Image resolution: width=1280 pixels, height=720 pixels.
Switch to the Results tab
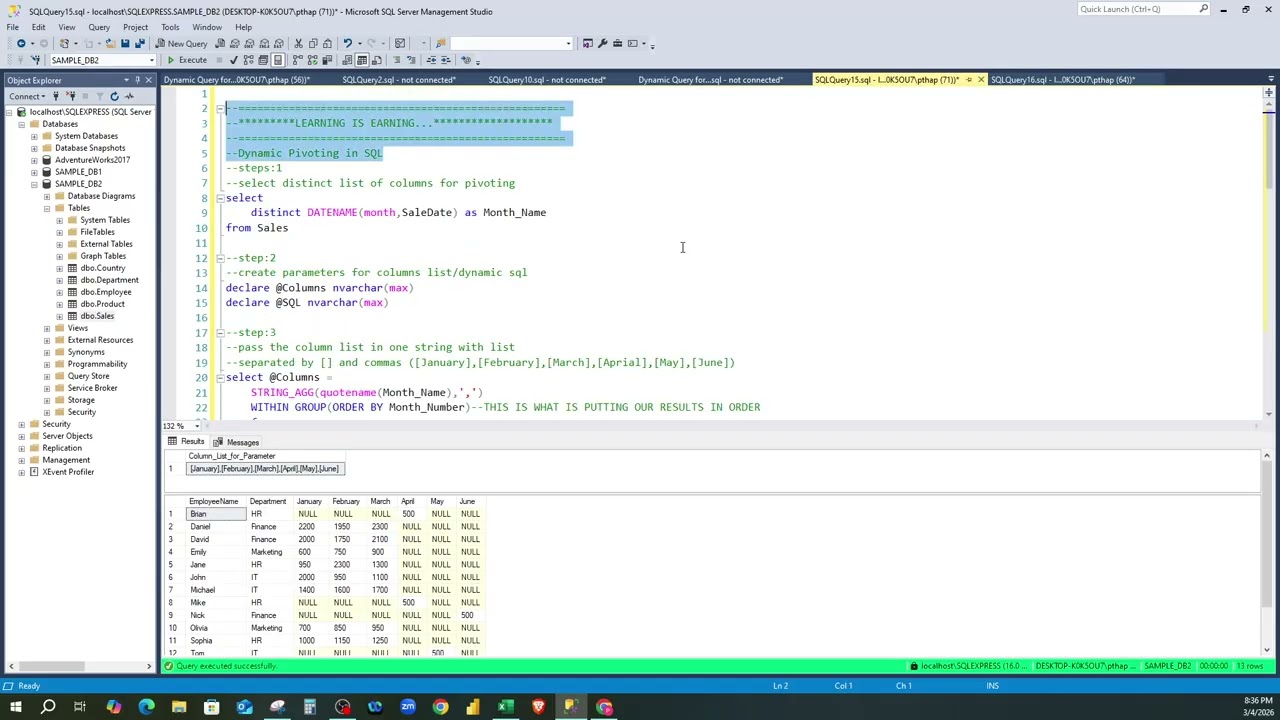[x=187, y=442]
